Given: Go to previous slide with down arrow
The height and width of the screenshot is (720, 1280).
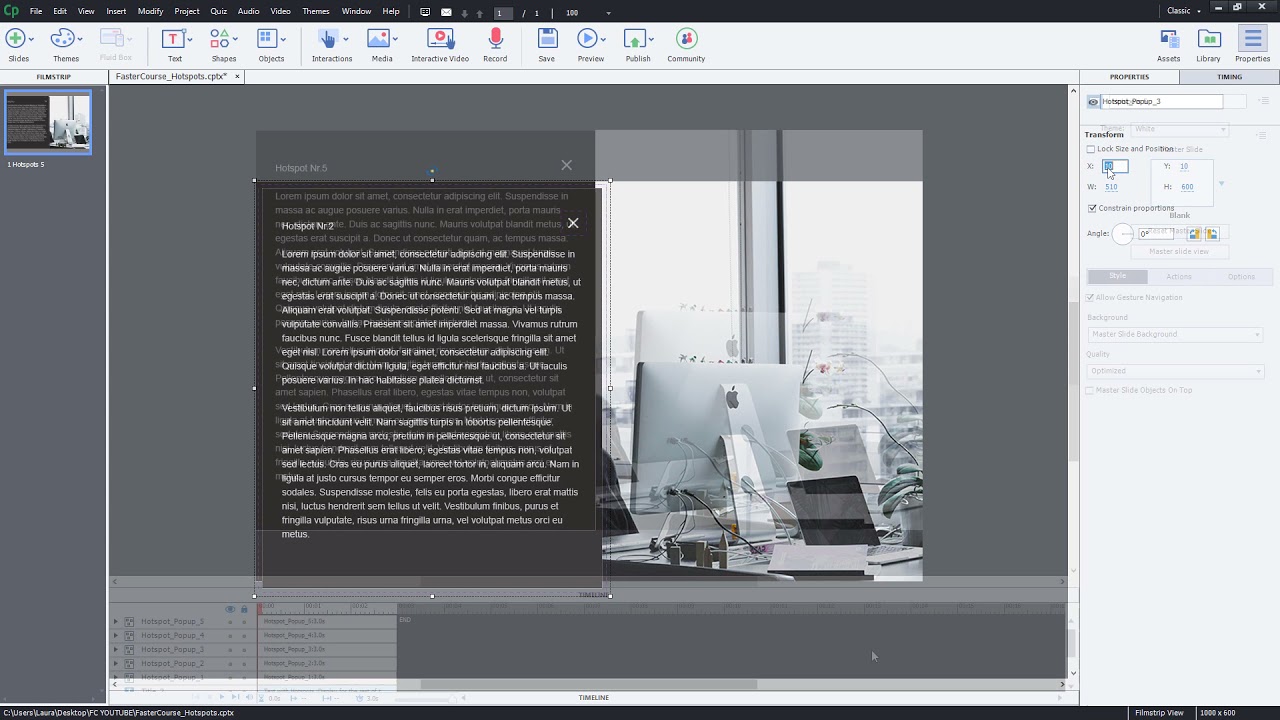Looking at the screenshot, I should click(x=465, y=13).
